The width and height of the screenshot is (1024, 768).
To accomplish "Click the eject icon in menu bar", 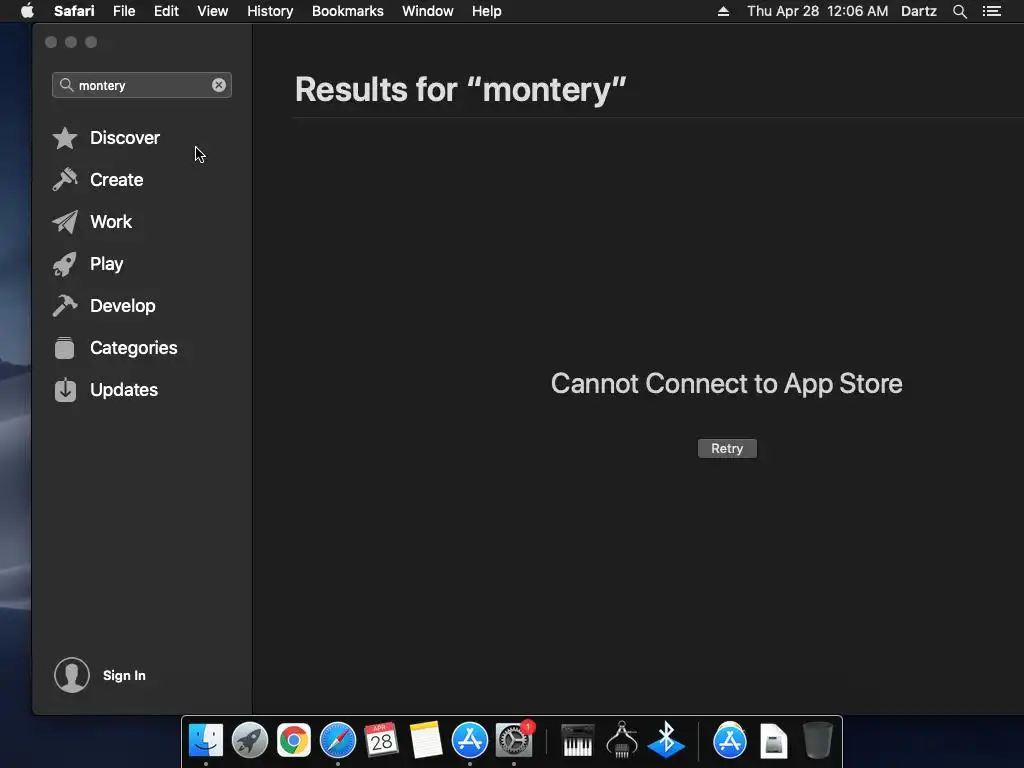I will tap(723, 11).
